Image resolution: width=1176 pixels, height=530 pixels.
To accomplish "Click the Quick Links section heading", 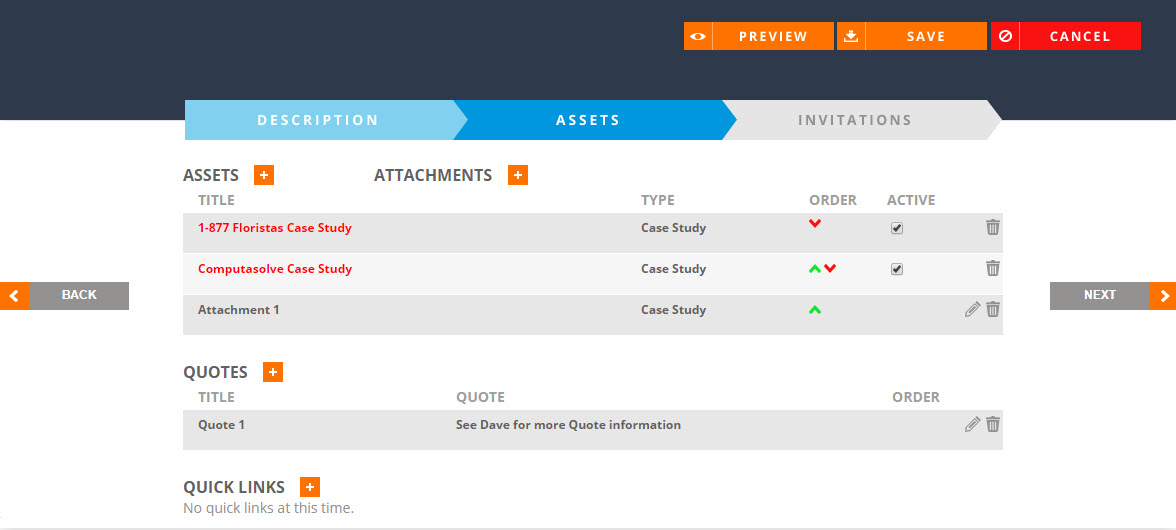I will [x=234, y=487].
